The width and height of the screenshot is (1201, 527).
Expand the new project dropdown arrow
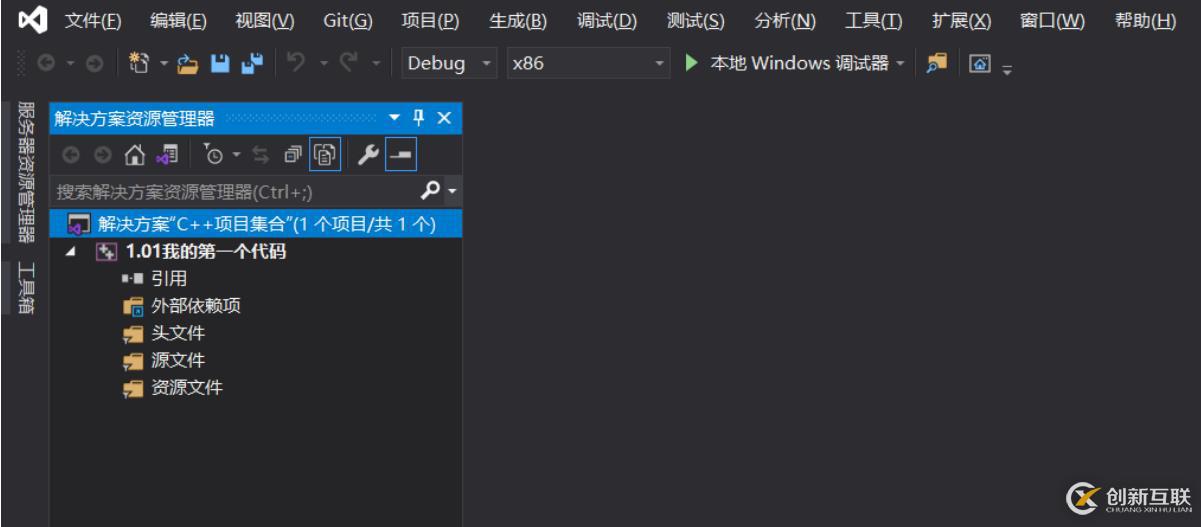(x=164, y=64)
